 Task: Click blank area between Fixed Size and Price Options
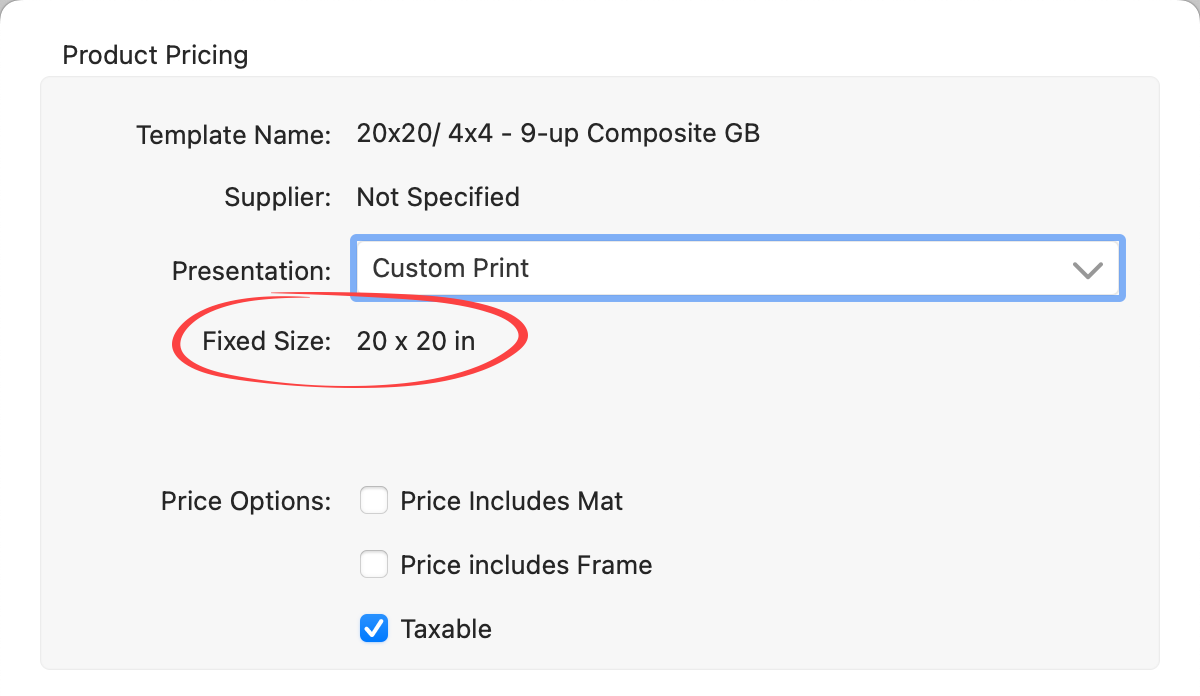click(600, 425)
